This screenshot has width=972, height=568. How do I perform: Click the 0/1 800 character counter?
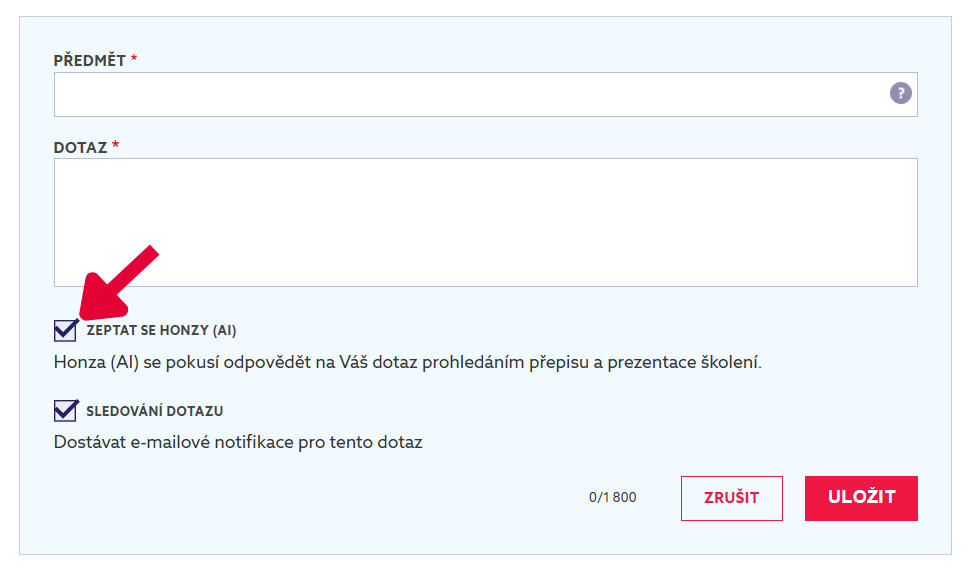612,497
